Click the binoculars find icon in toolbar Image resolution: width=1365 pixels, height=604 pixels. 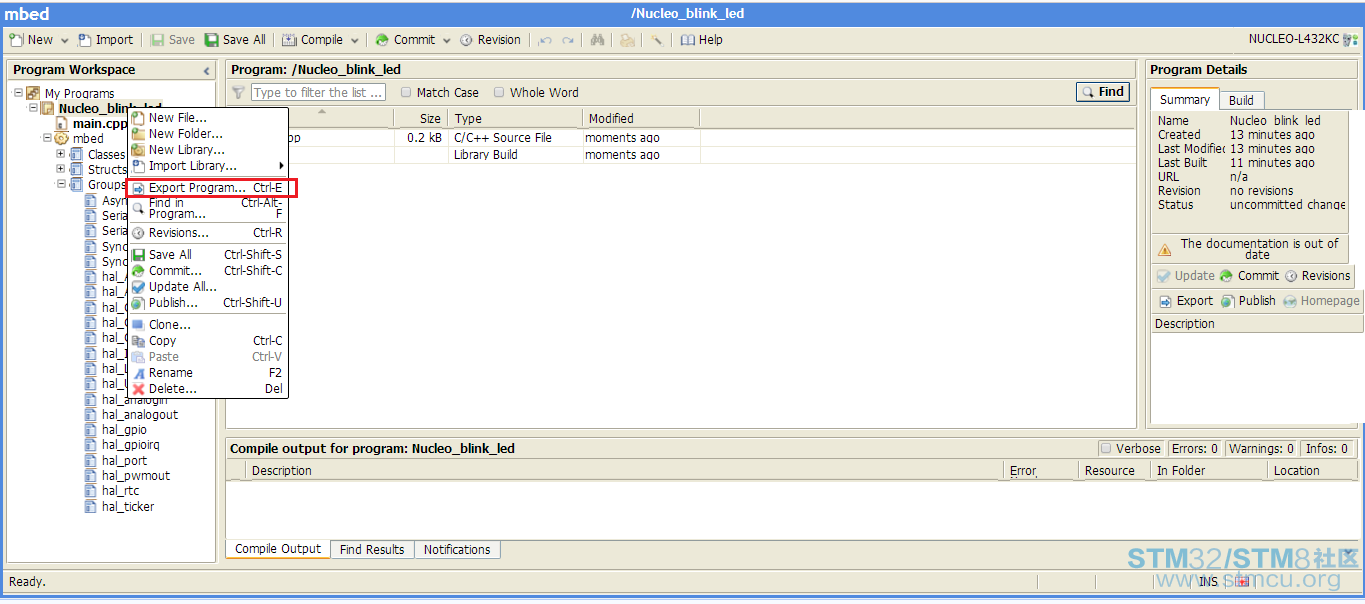597,40
